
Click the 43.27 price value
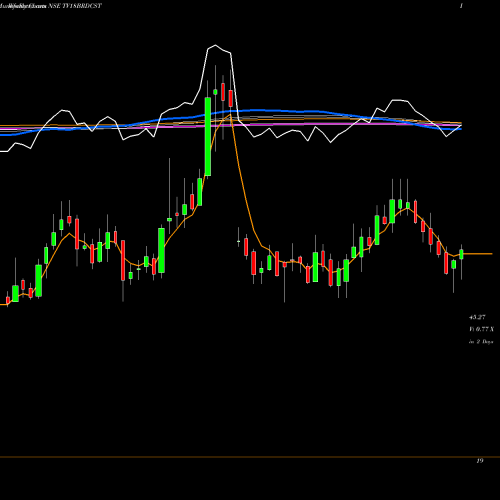(x=477, y=317)
